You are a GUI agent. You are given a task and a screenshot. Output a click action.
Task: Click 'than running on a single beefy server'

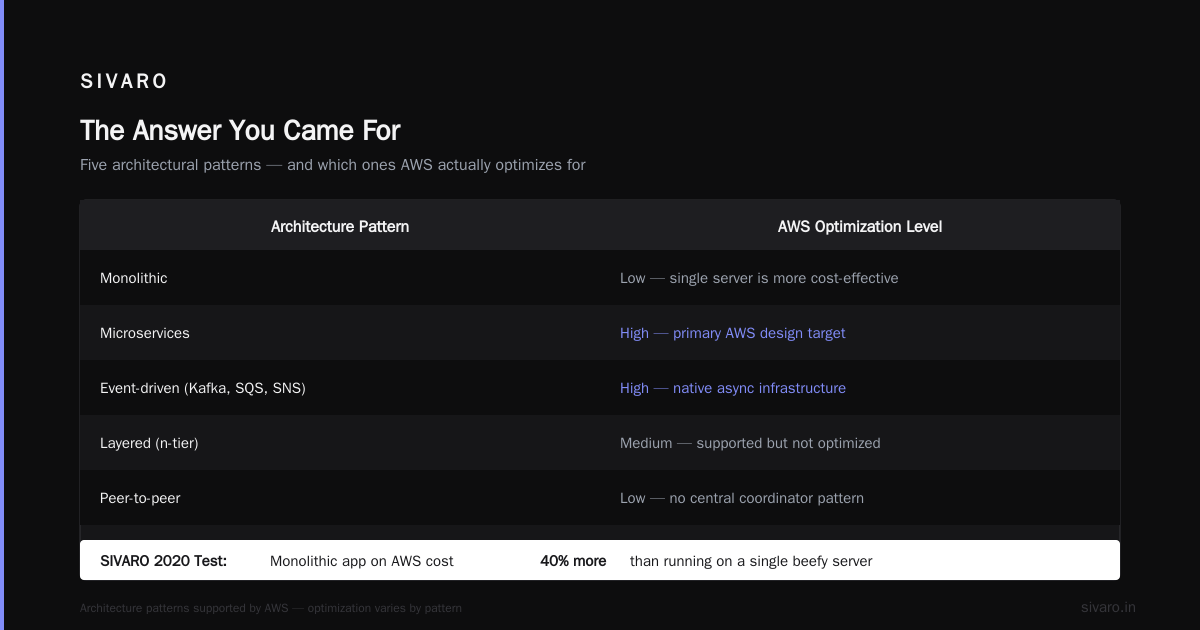(751, 561)
